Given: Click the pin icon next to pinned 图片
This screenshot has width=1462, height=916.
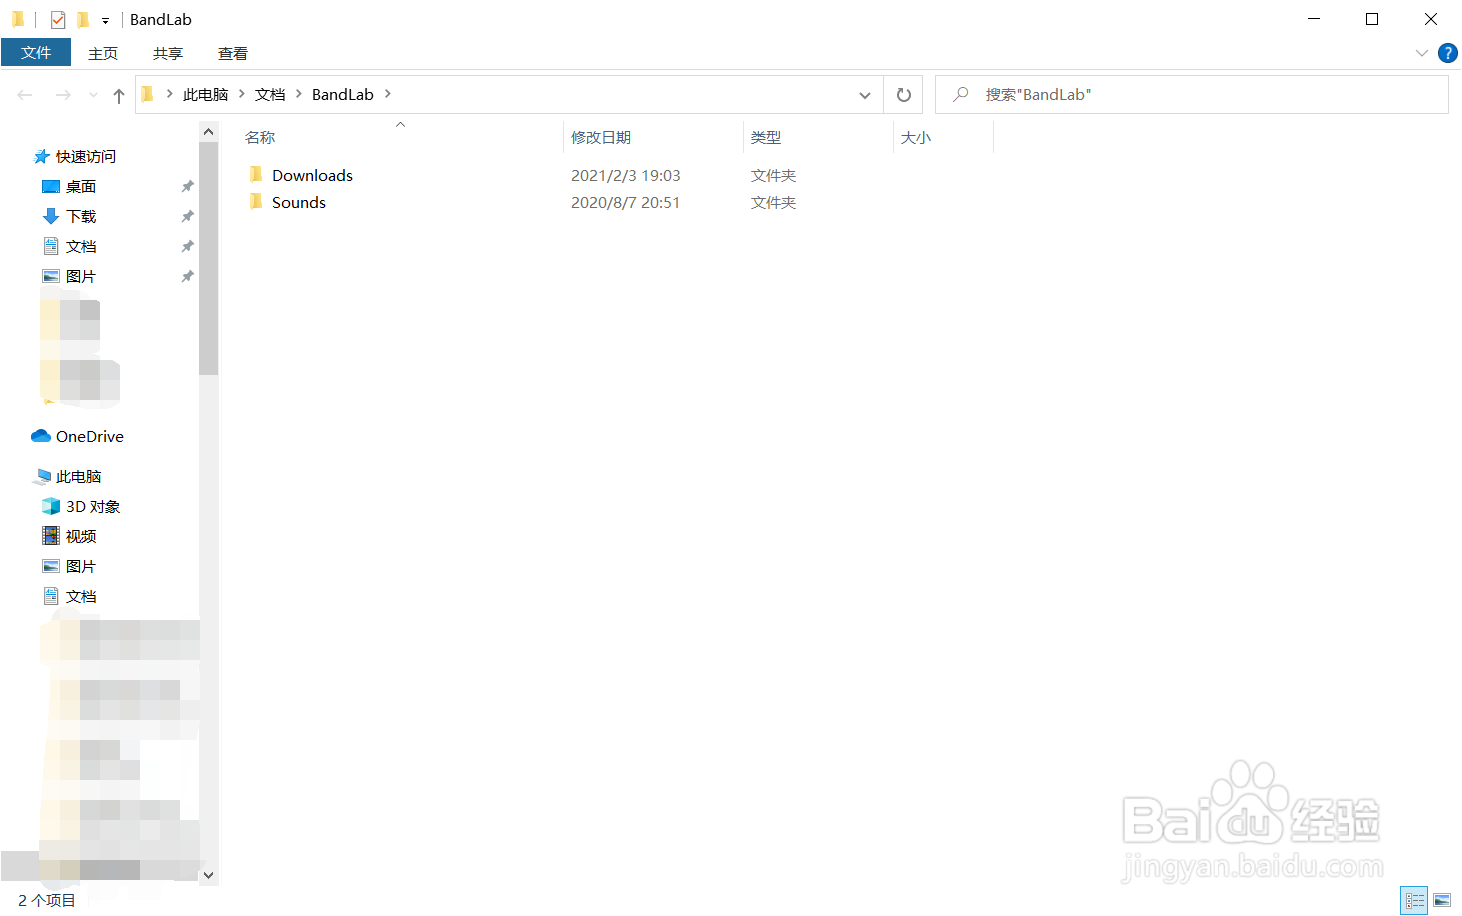Looking at the screenshot, I should tap(187, 276).
